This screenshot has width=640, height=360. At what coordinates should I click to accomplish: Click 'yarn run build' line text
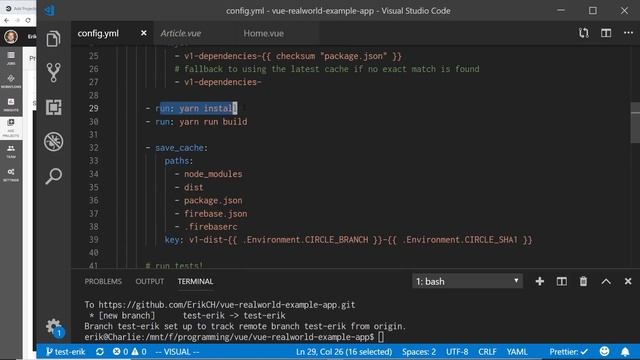coord(213,122)
